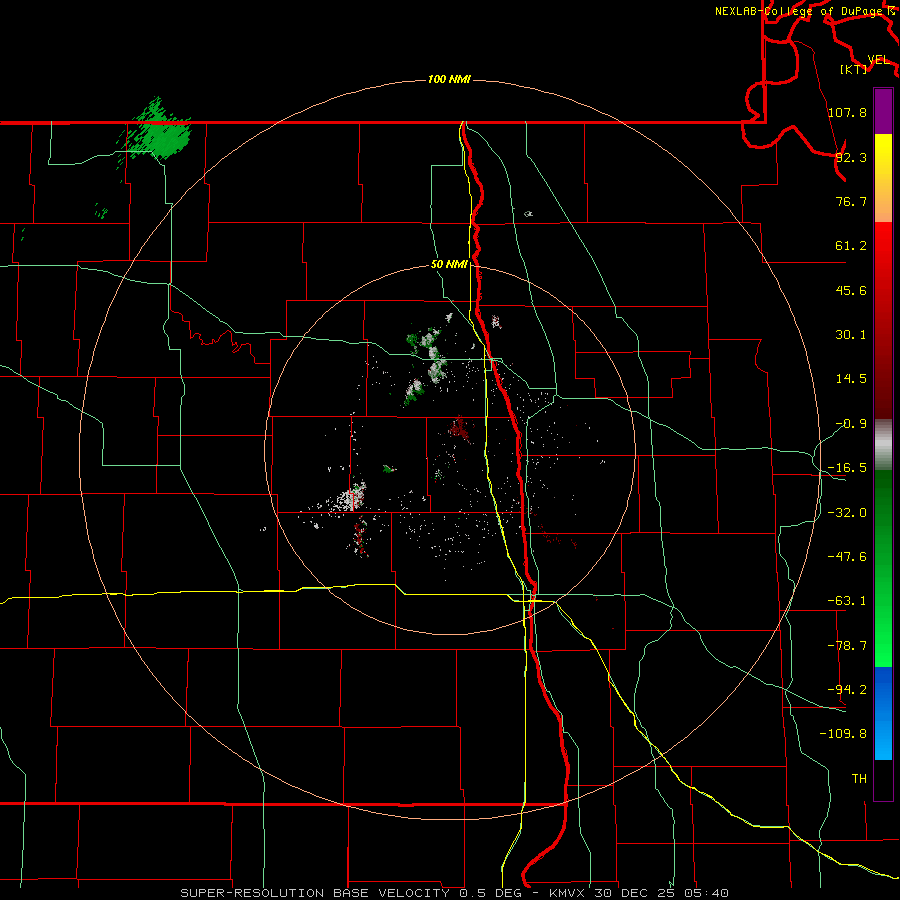Click the [KT] units label

[x=853, y=69]
